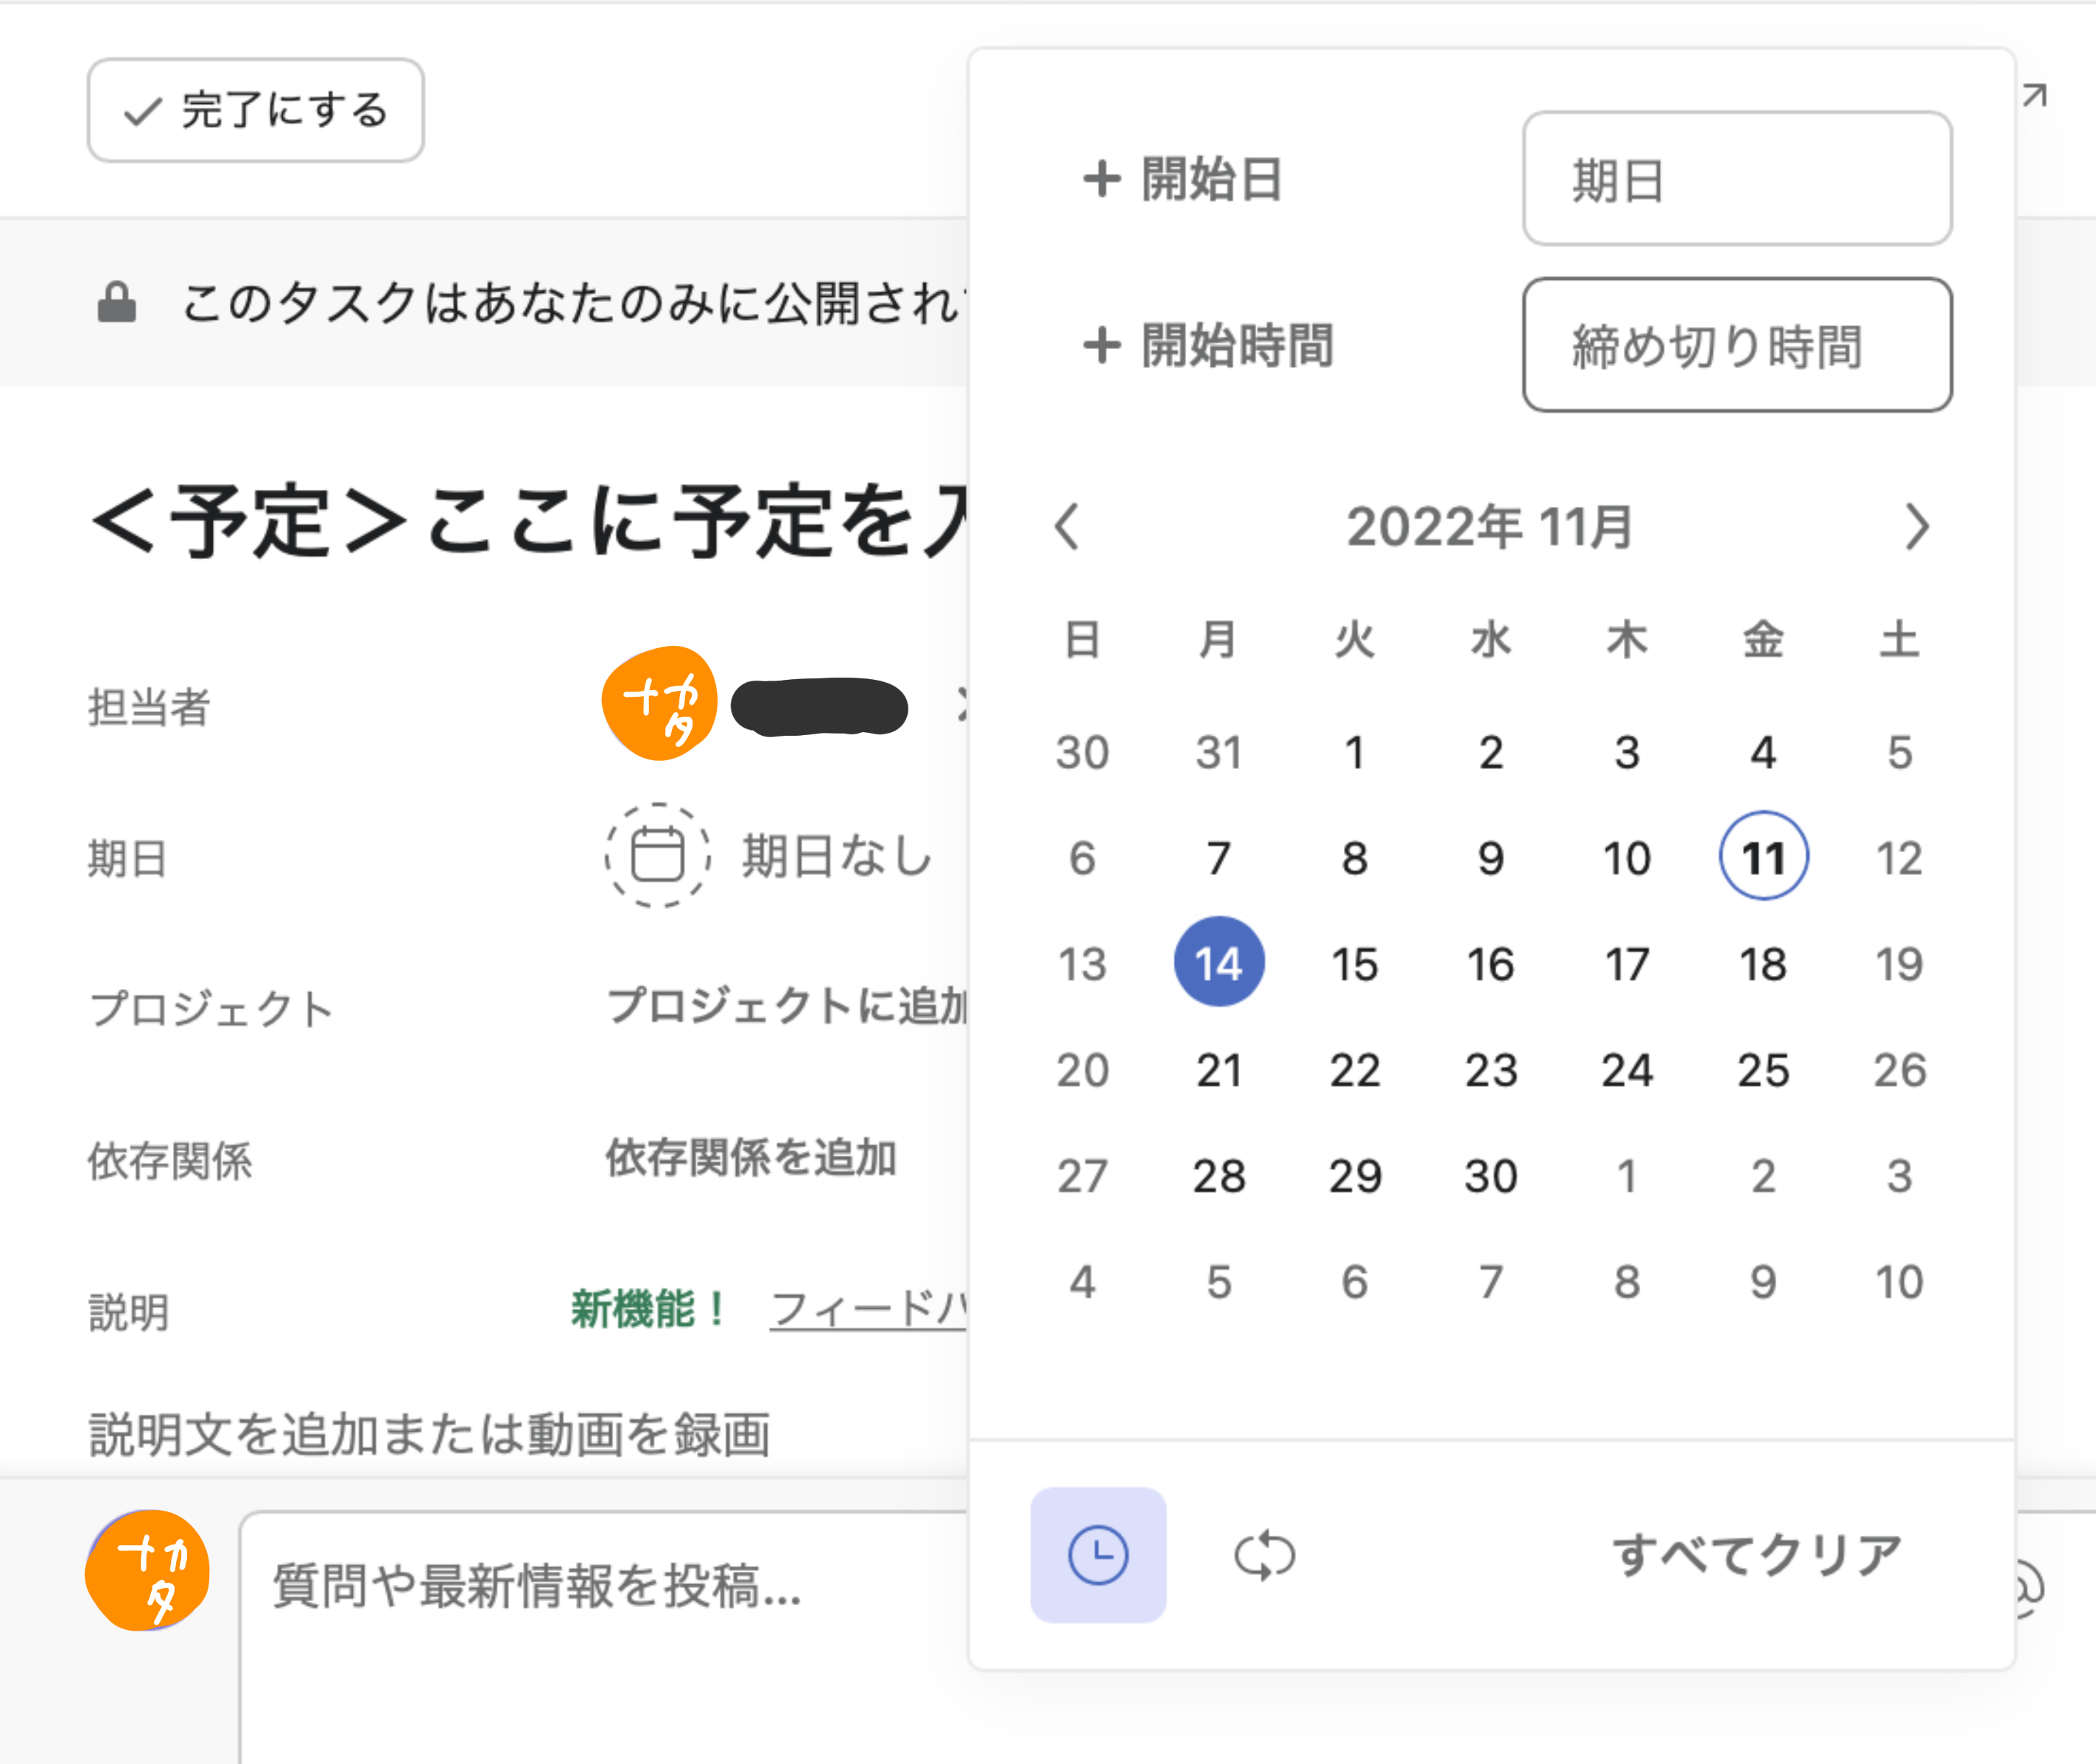Go to next month in calendar
This screenshot has height=1764, width=2096.
(x=1916, y=526)
